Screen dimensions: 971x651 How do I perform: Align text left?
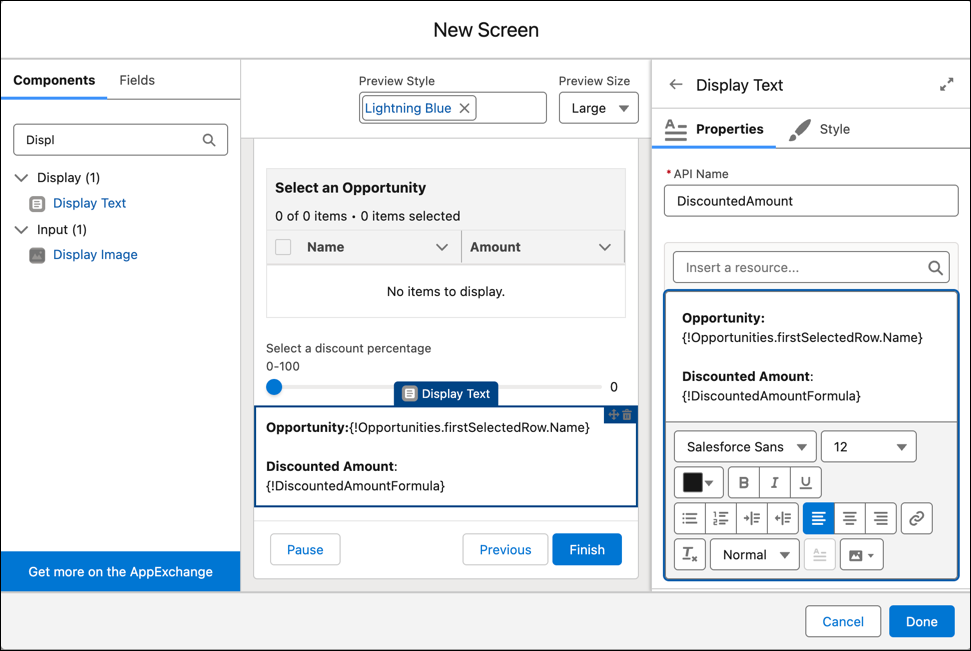(x=819, y=518)
